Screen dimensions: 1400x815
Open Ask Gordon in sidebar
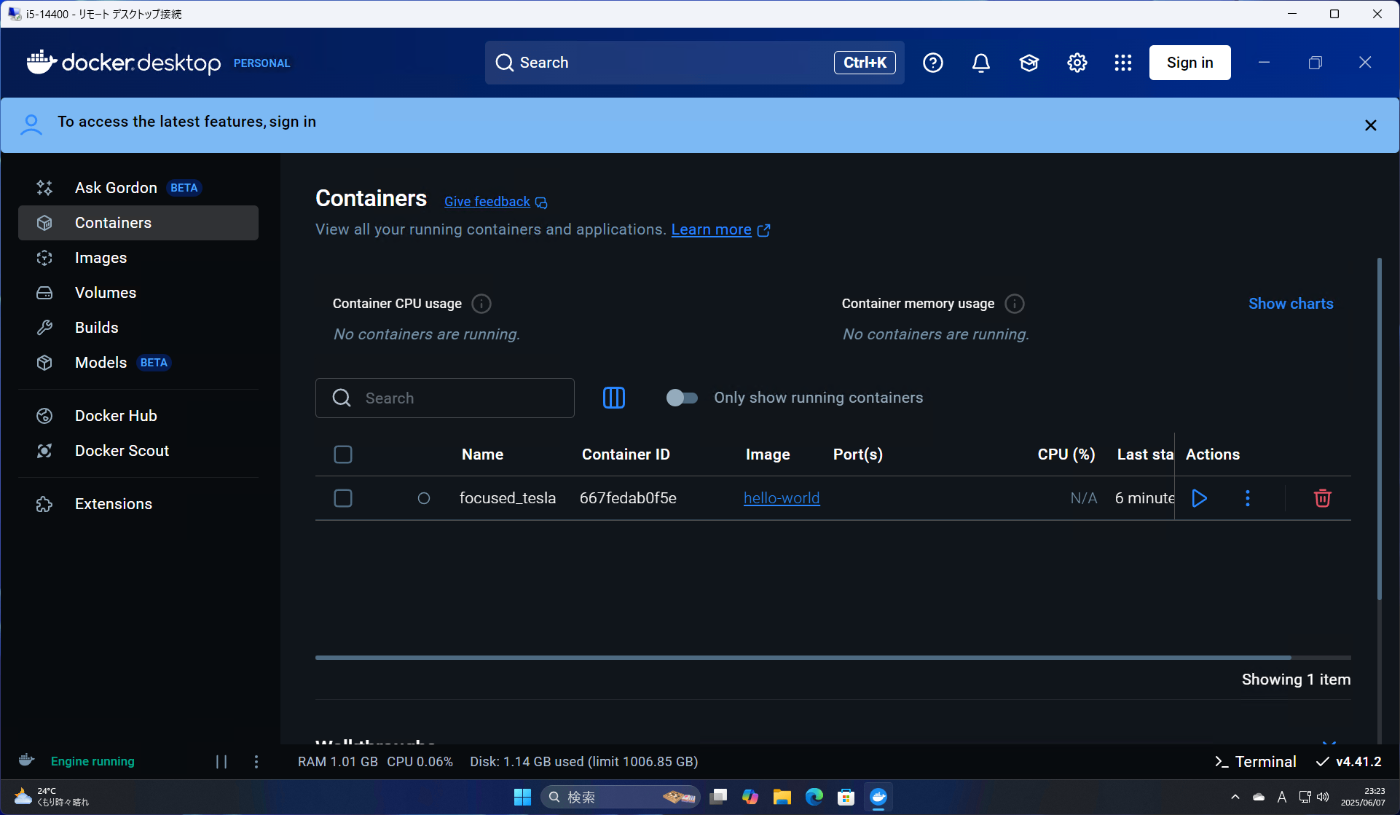138,188
